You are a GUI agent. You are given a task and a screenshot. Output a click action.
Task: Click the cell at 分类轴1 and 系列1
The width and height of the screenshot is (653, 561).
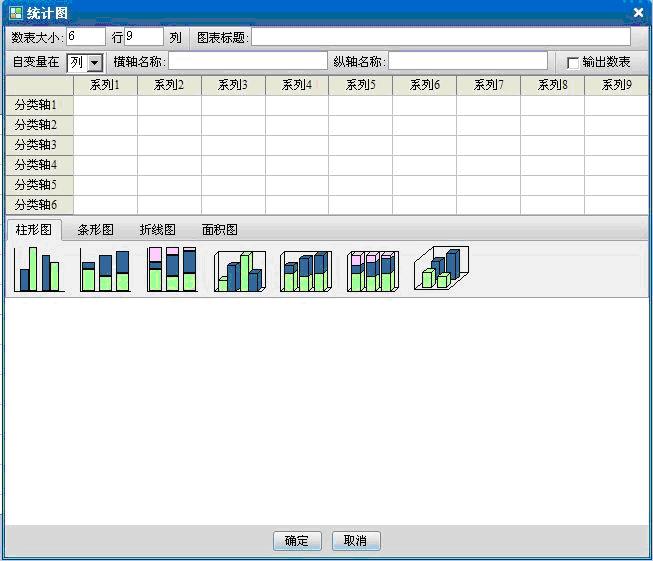pos(105,105)
